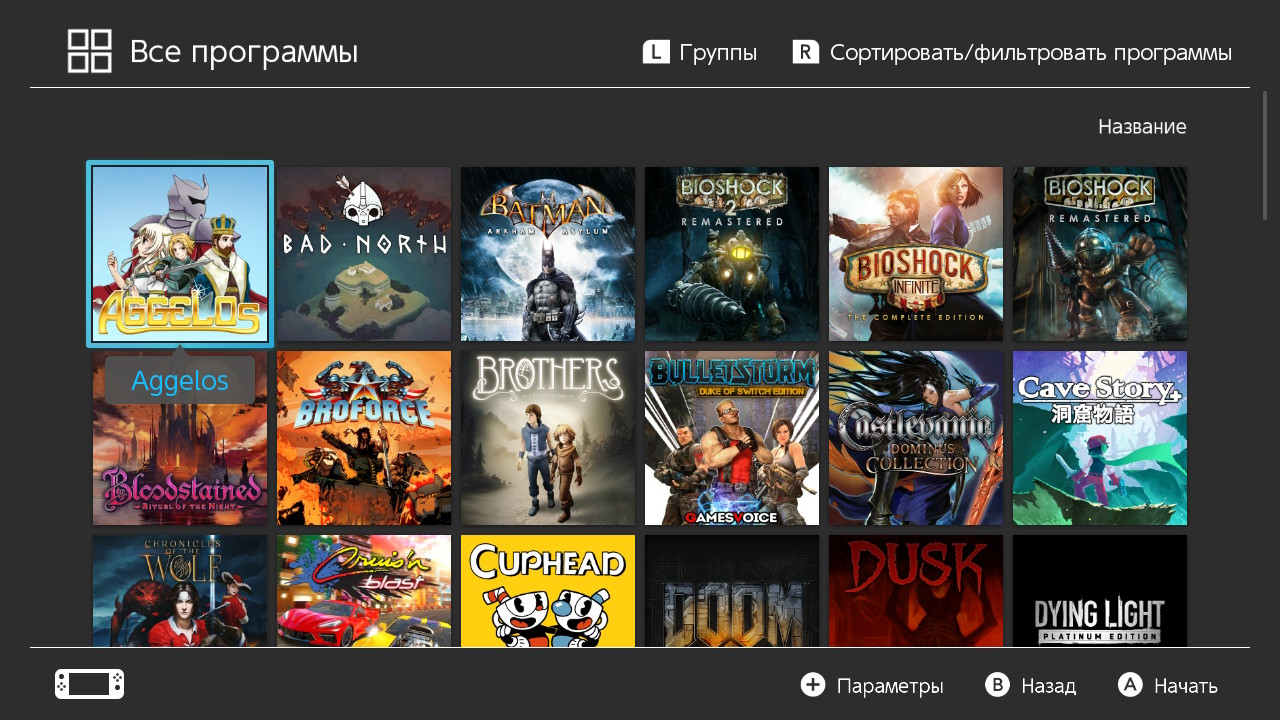Screen dimensions: 1280x720
Task: Click the plus Options icon
Action: pyautogui.click(x=813, y=684)
